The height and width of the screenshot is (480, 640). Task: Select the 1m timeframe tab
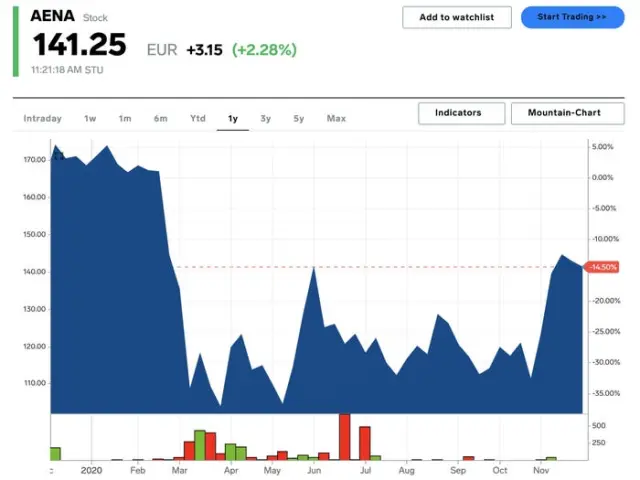[125, 118]
